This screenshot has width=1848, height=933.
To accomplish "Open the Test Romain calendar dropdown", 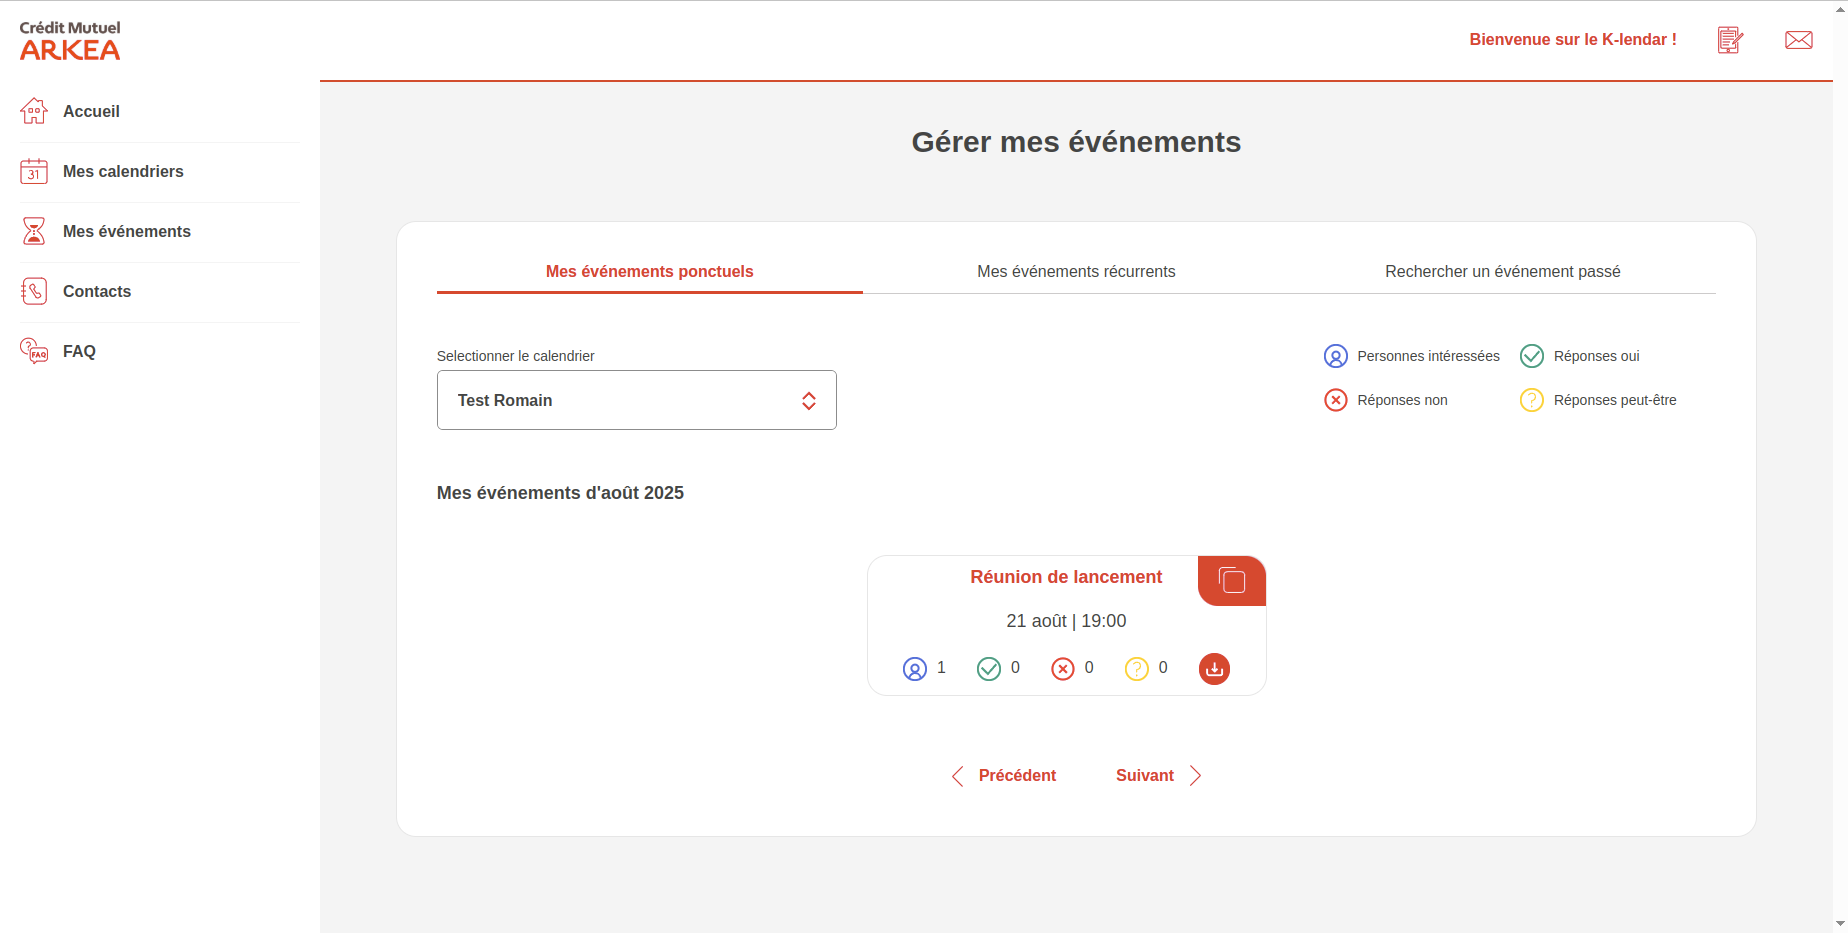I will click(636, 400).
